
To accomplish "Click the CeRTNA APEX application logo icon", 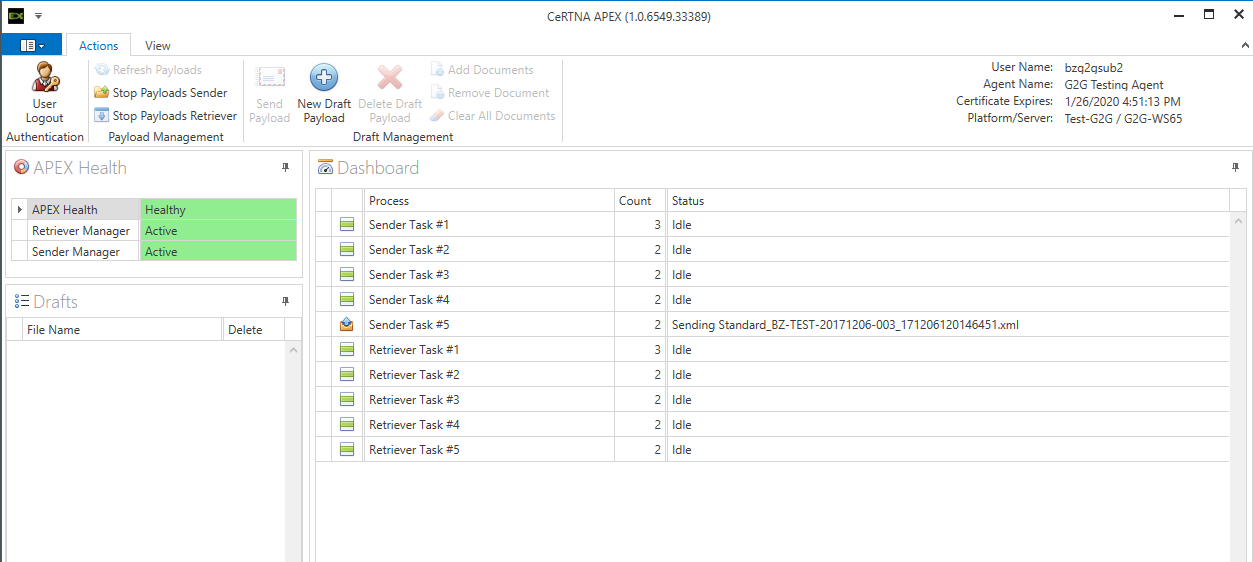I will 16,16.
